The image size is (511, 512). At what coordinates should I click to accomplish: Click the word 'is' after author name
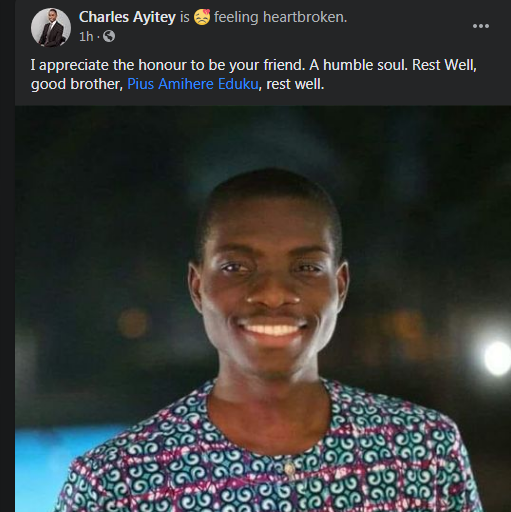(x=185, y=17)
